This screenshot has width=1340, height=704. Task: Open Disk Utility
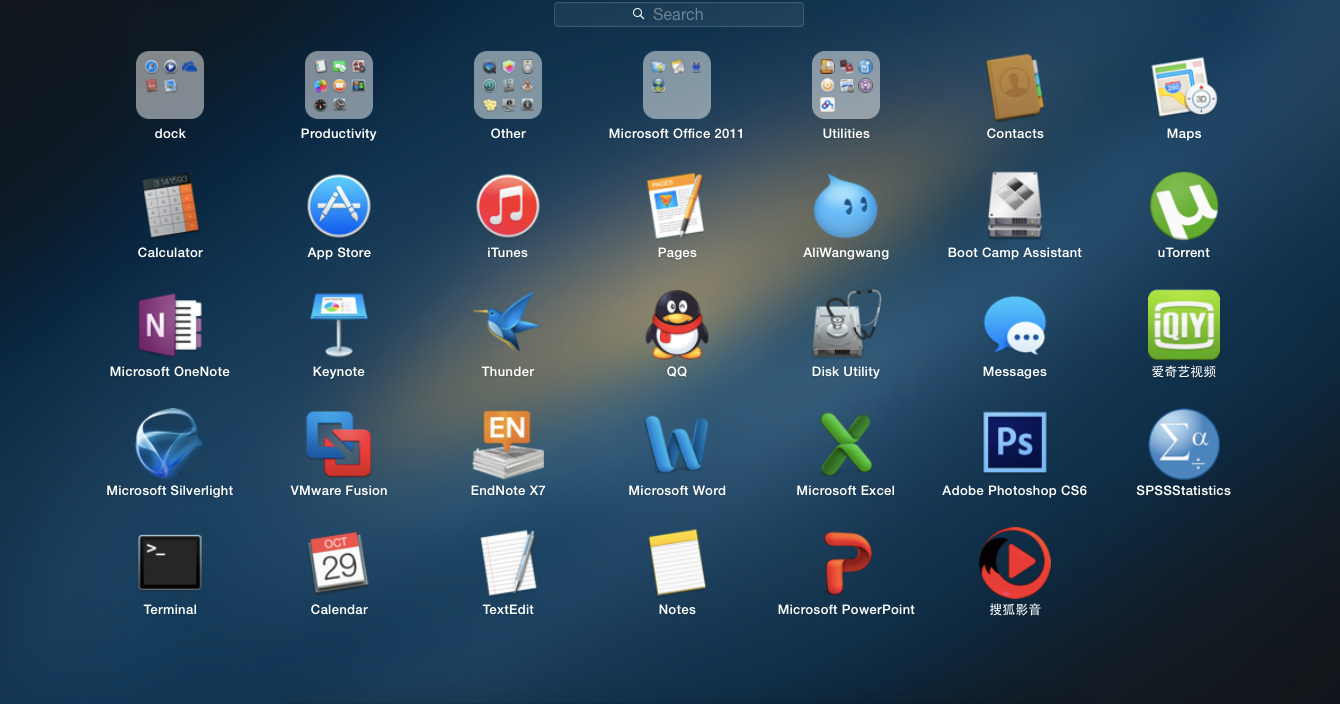[846, 325]
